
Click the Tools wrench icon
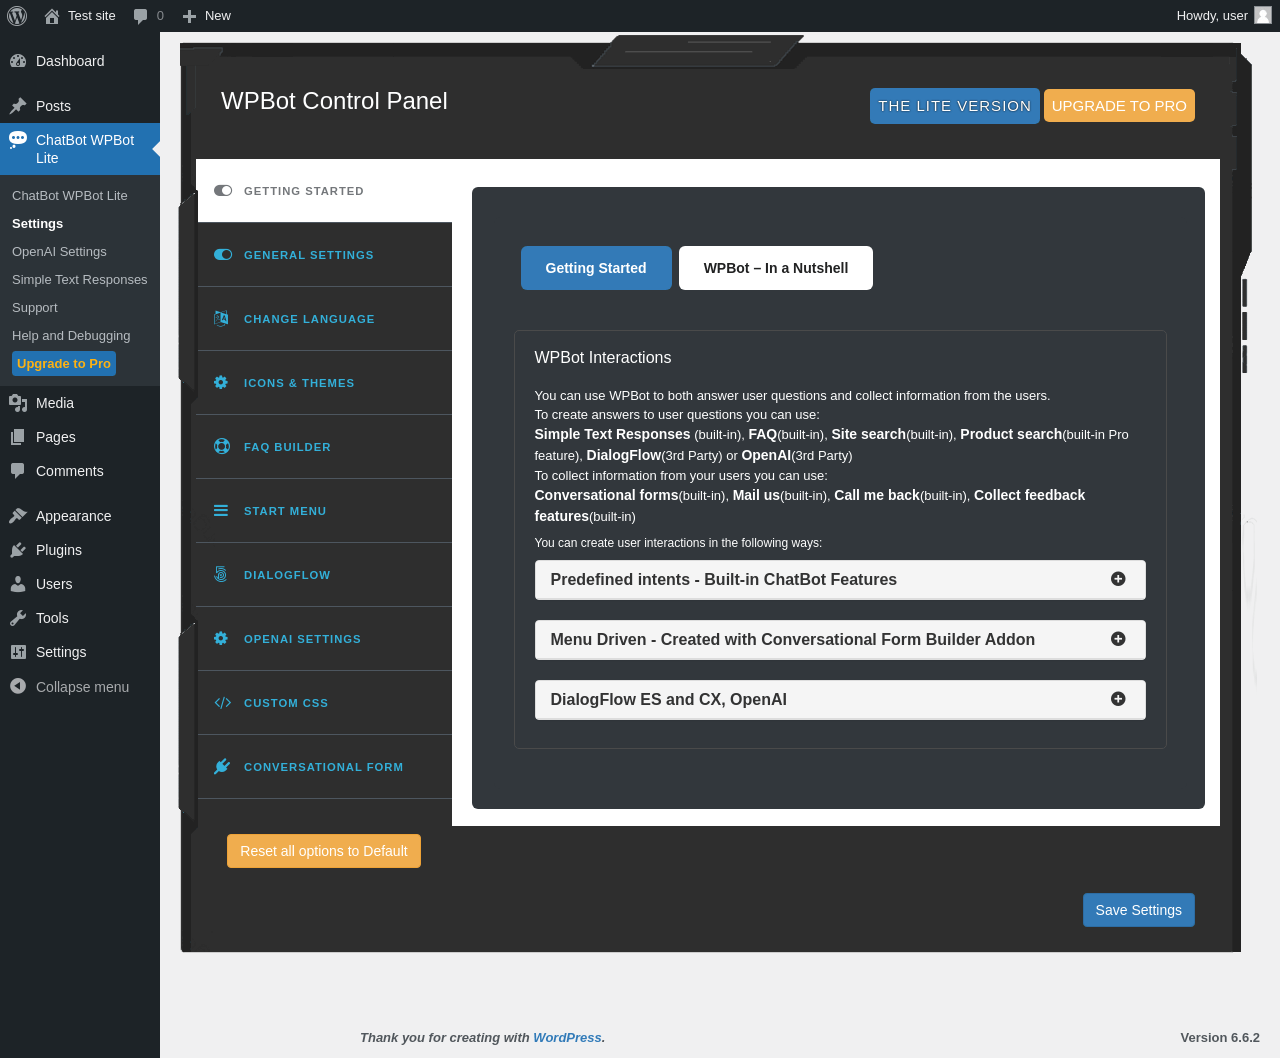pos(18,618)
